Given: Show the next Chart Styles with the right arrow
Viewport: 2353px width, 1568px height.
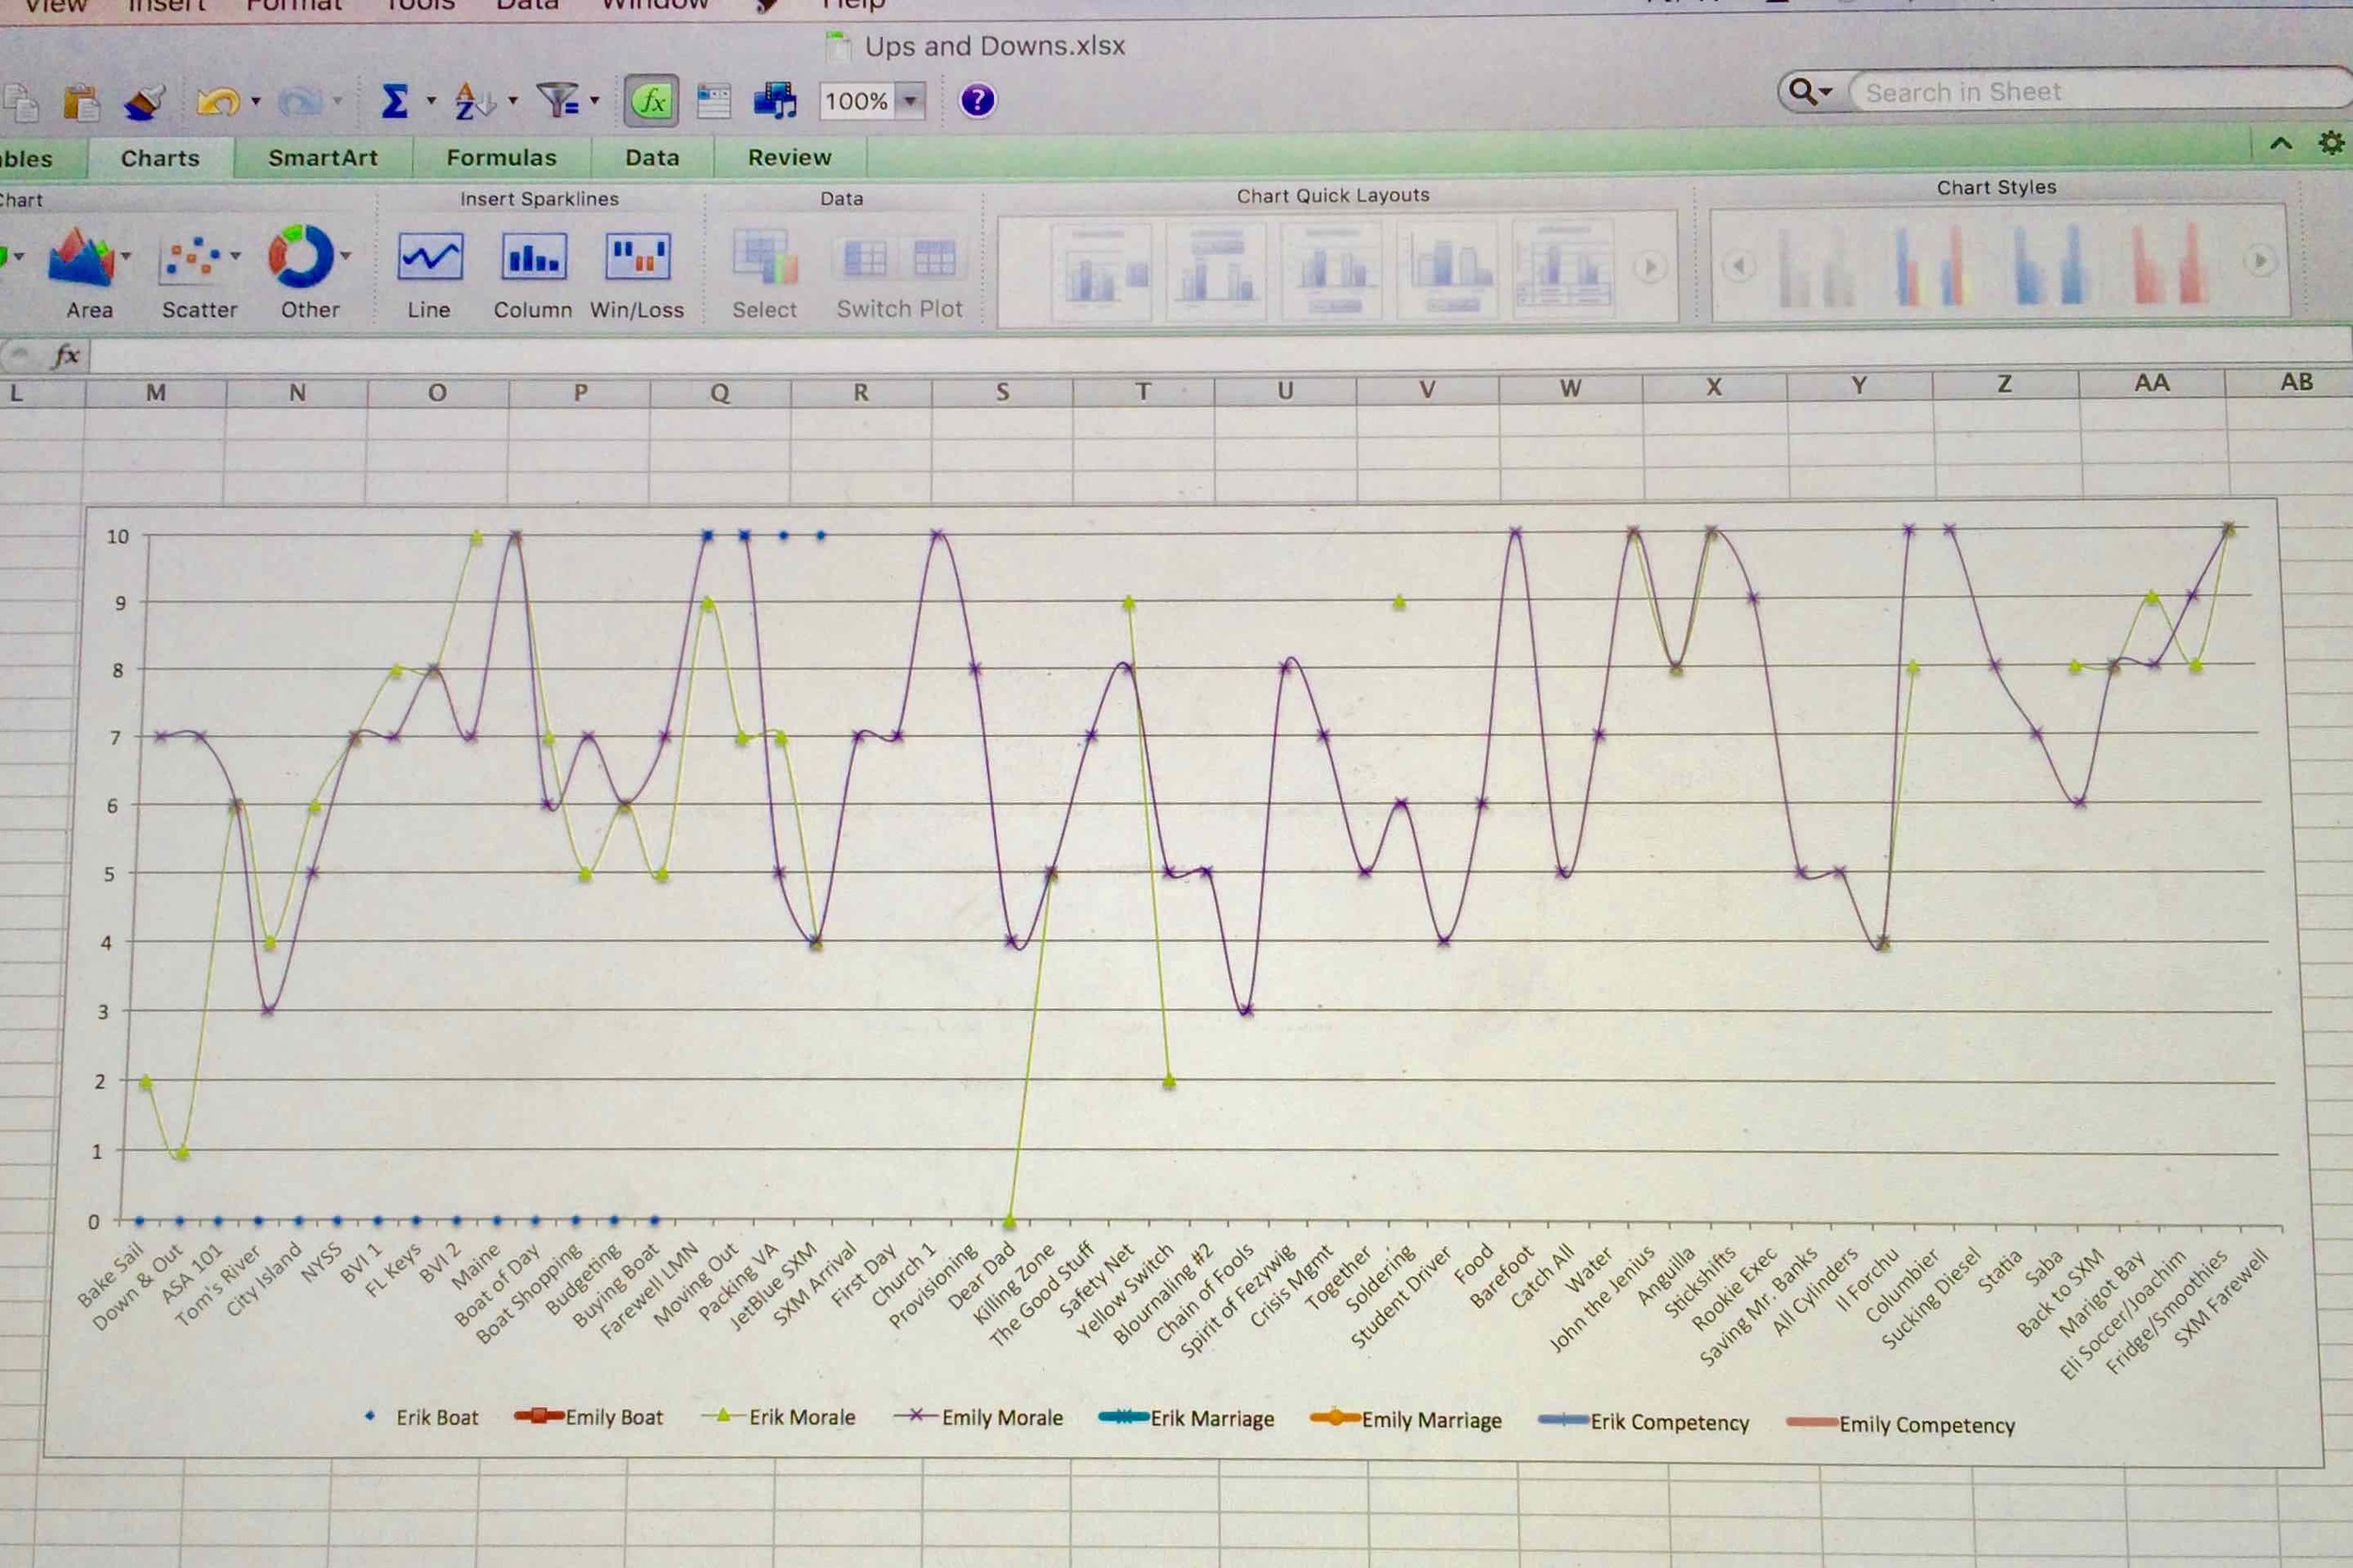Looking at the screenshot, I should pyautogui.click(x=2259, y=261).
